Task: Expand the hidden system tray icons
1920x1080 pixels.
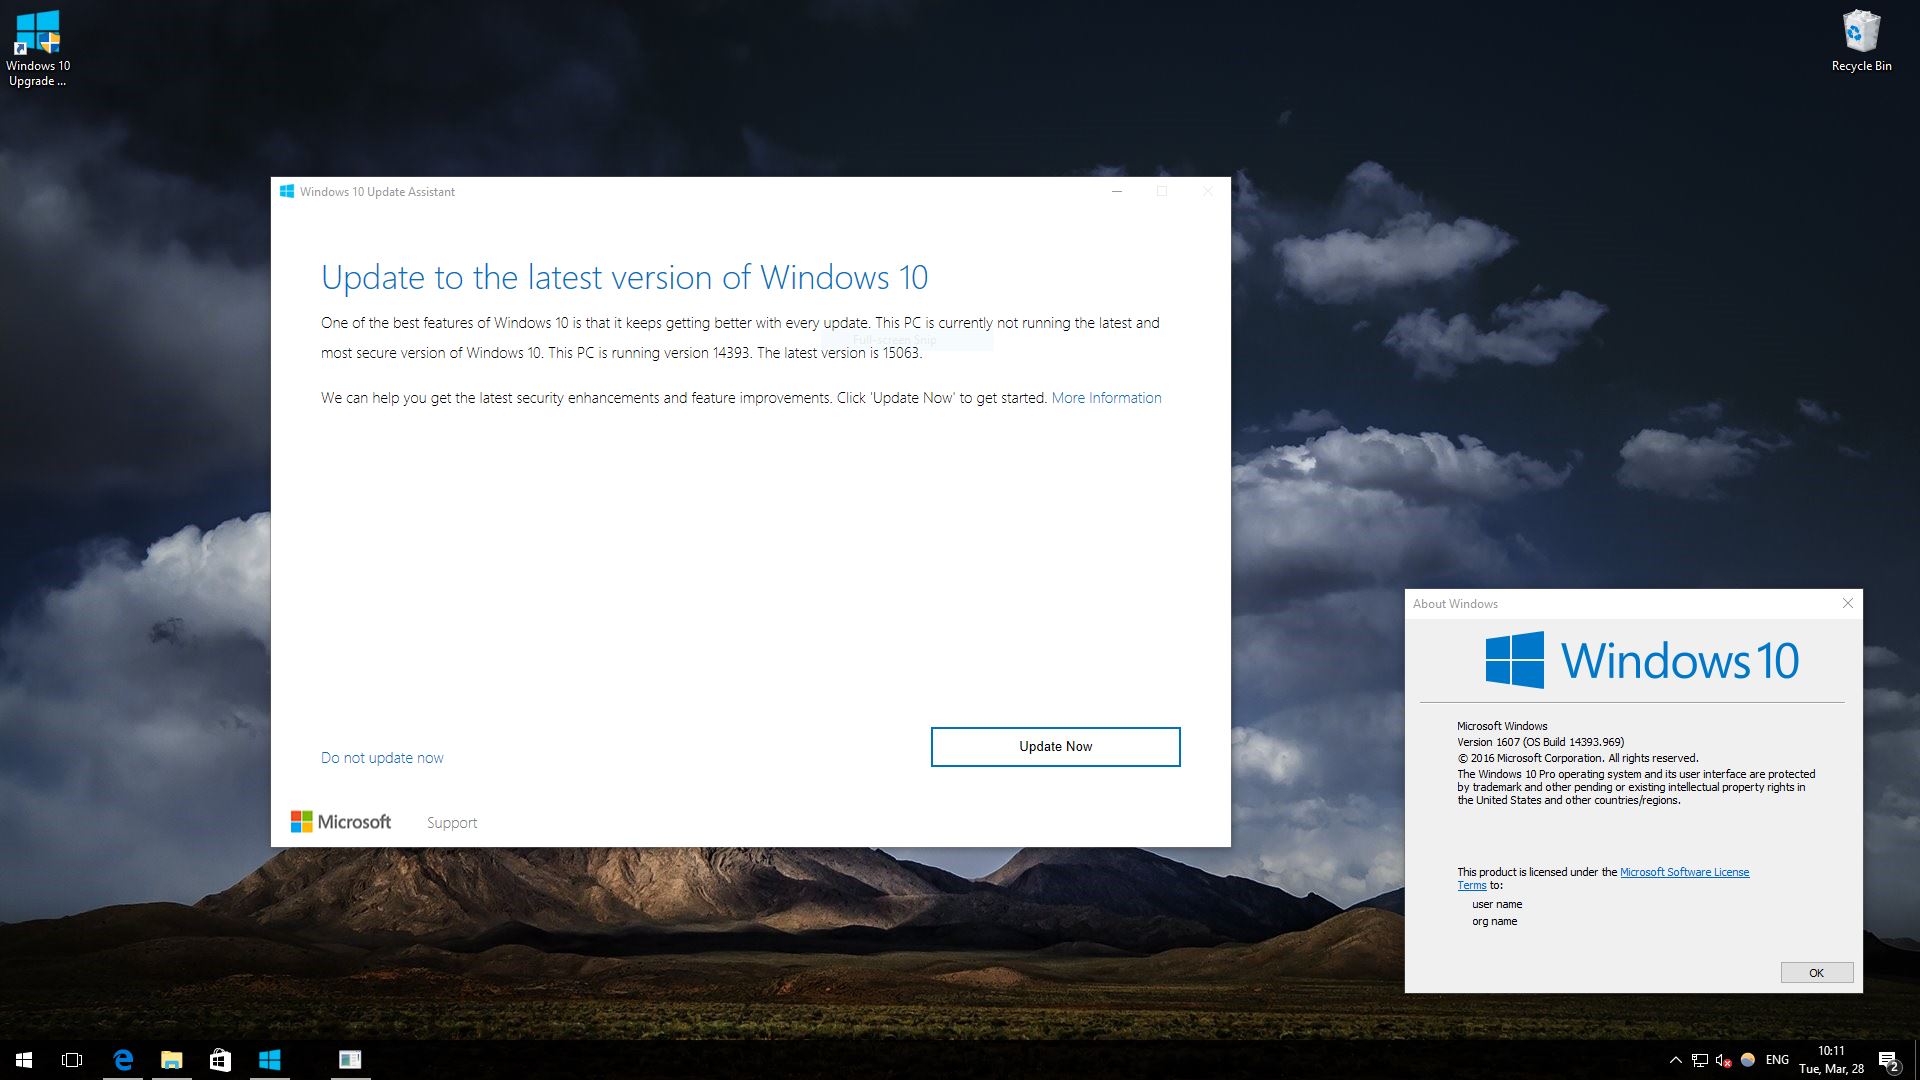Action: (x=1675, y=1060)
